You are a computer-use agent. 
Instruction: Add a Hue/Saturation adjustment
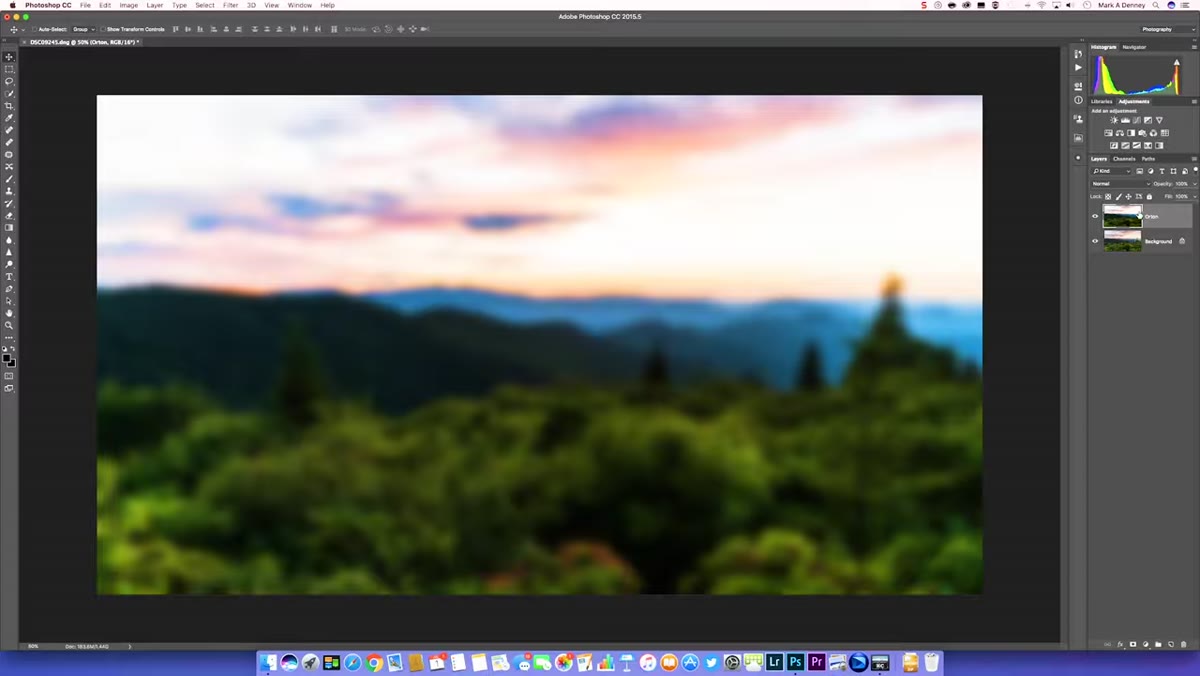coord(1108,133)
